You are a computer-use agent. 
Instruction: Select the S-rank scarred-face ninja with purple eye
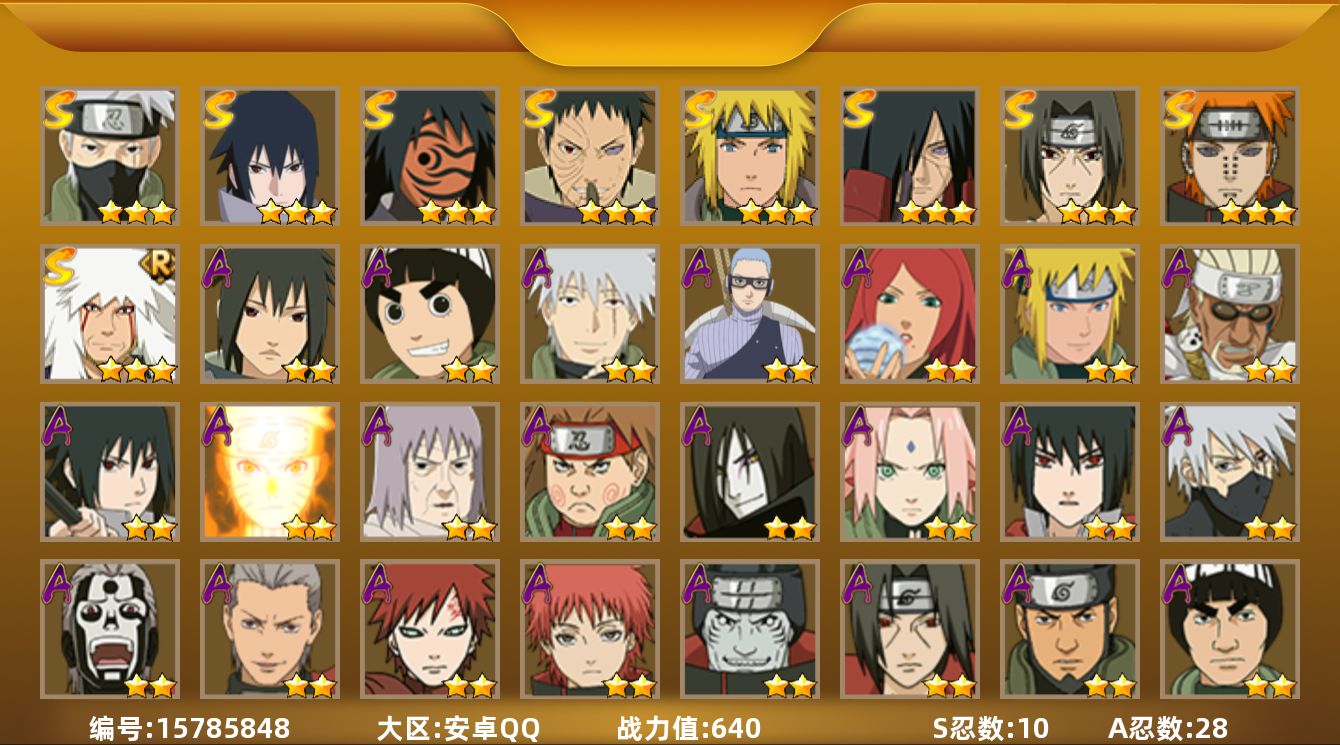[x=590, y=156]
